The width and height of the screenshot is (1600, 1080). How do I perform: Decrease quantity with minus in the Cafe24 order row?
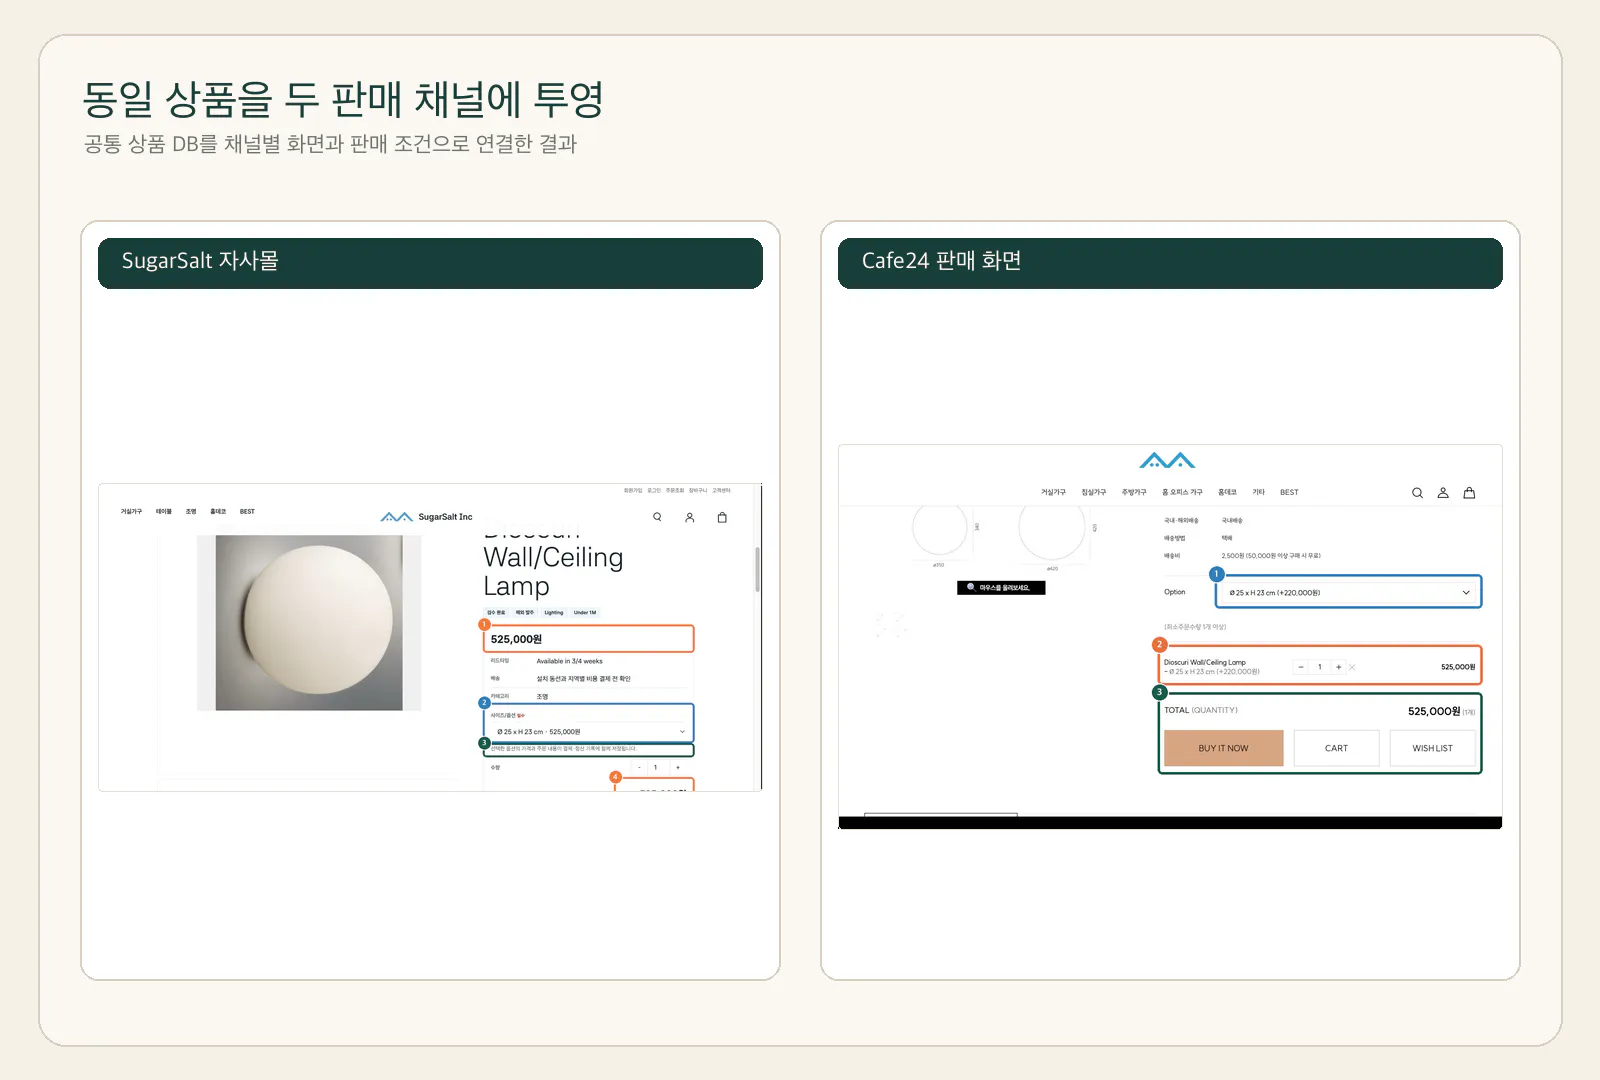pos(1301,667)
